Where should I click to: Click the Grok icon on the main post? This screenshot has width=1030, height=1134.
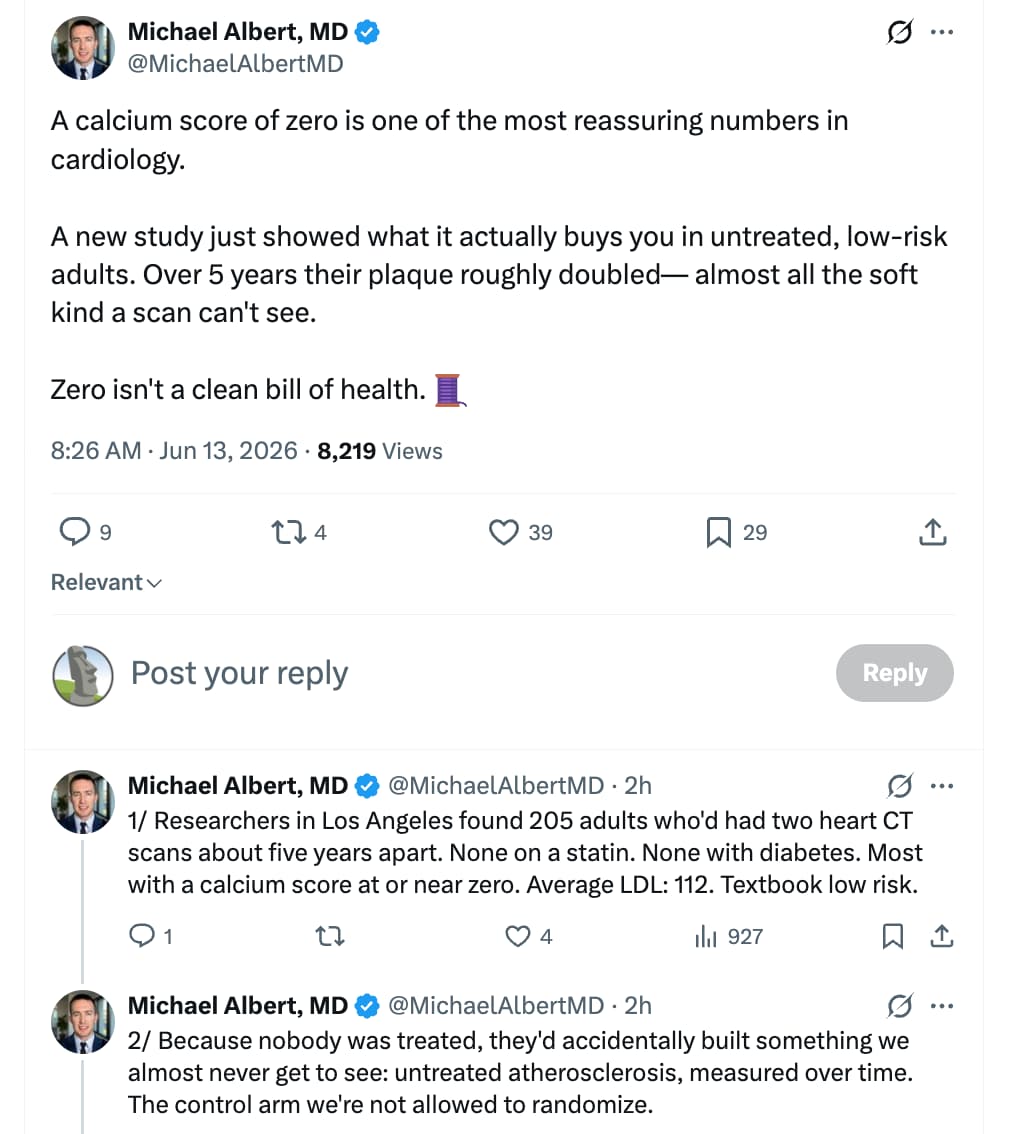[900, 32]
